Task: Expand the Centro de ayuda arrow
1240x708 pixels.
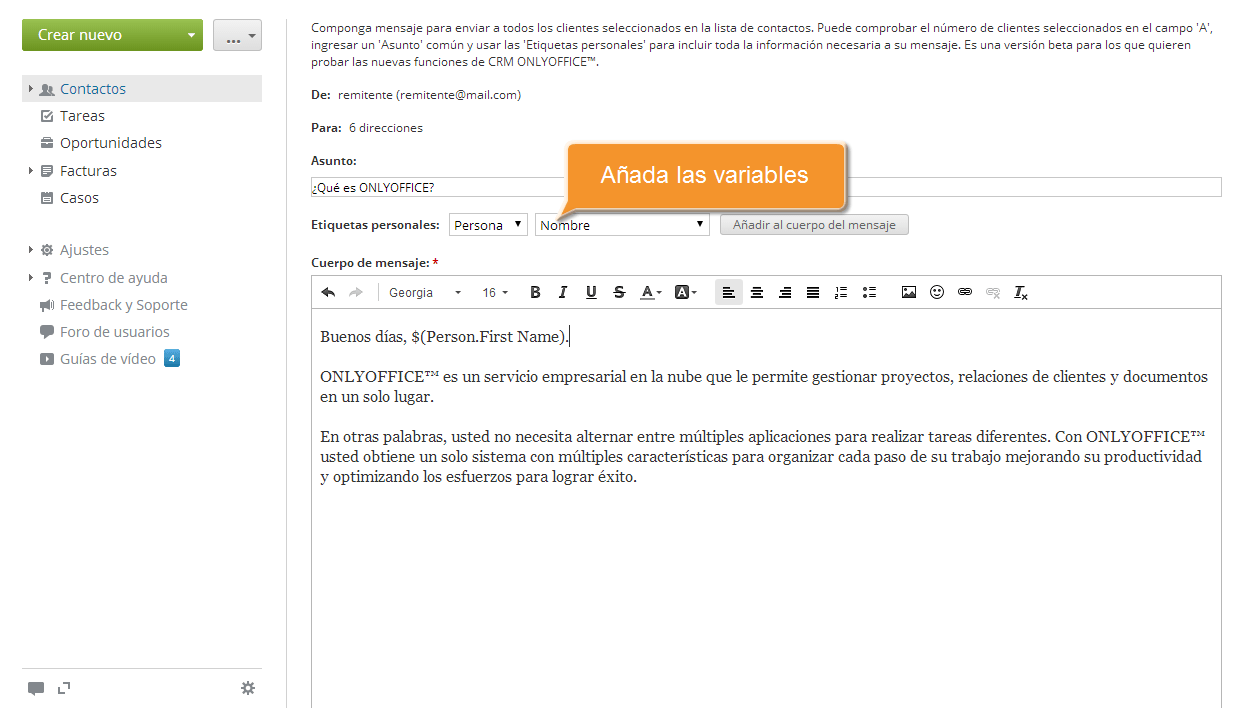Action: [31, 278]
